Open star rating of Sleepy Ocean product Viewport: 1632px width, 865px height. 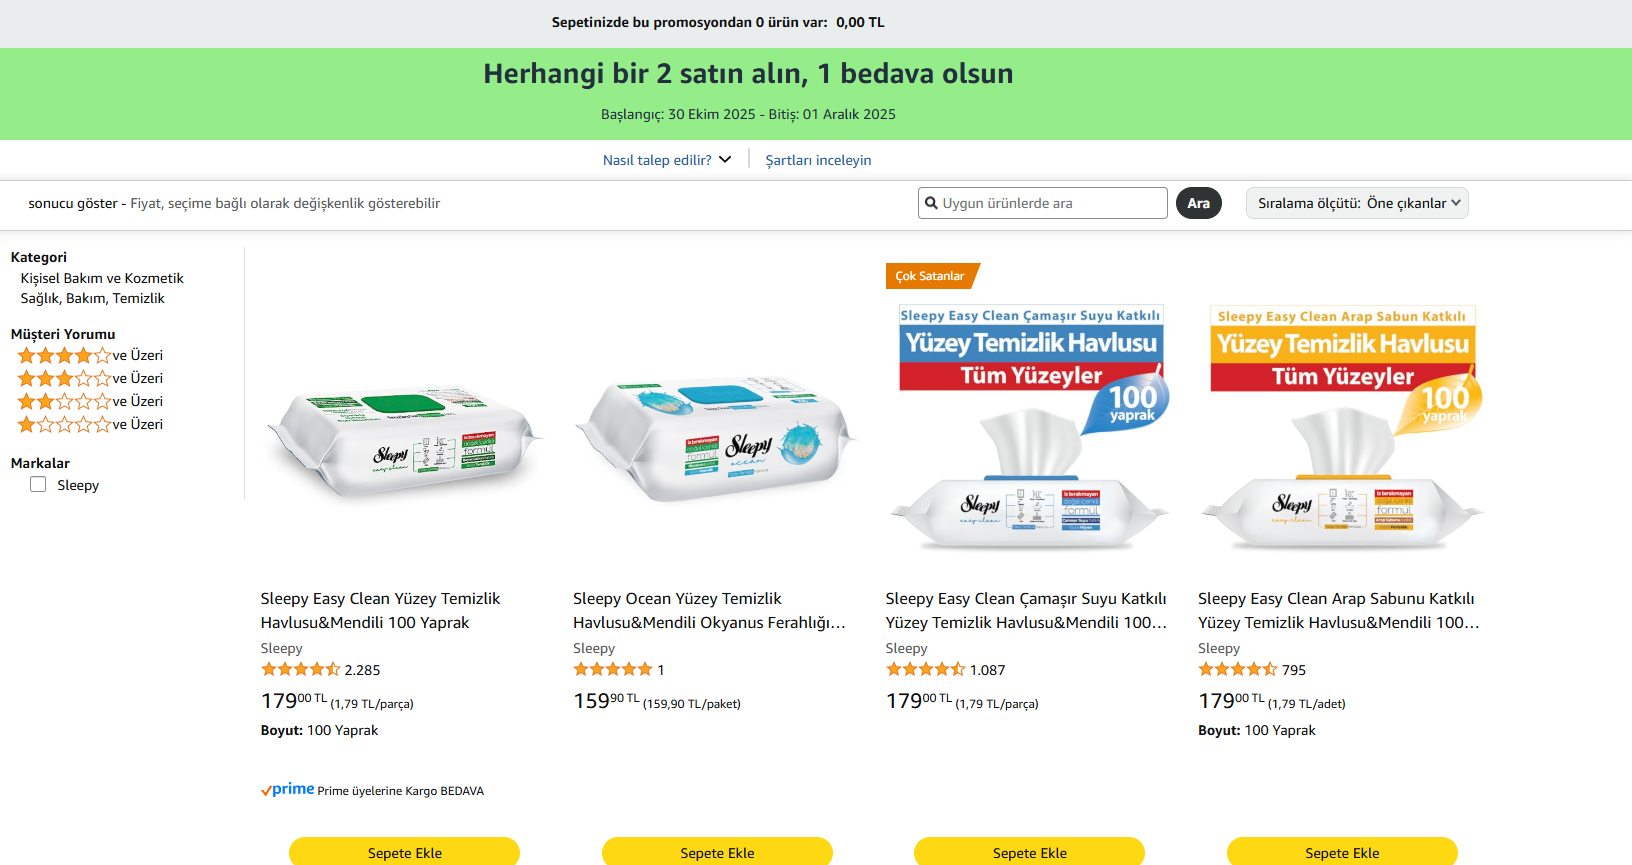coord(612,669)
